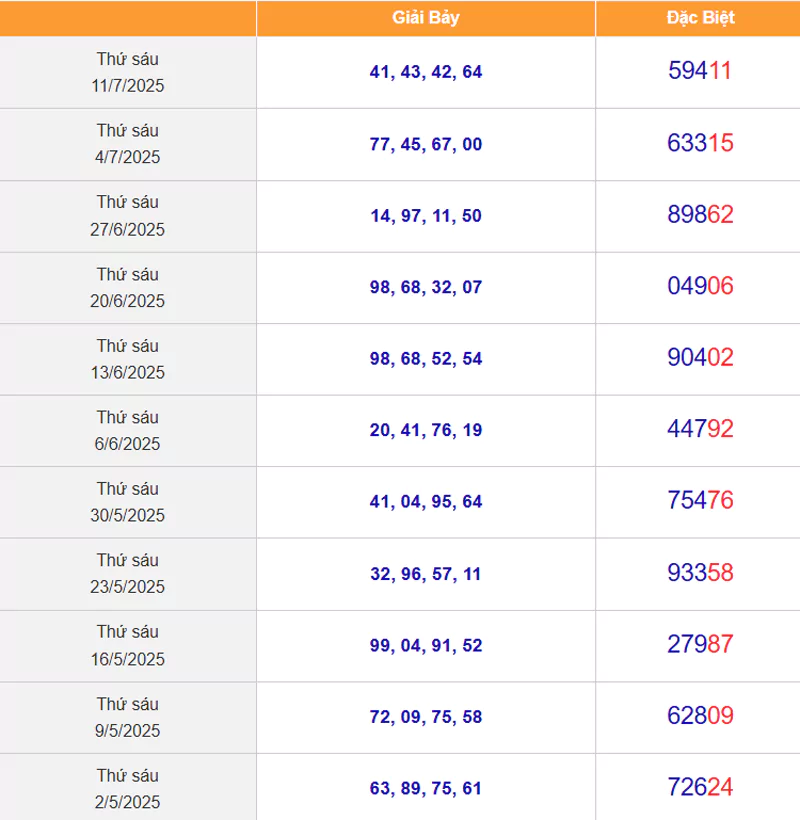Image resolution: width=800 pixels, height=820 pixels.
Task: Click special prize number 59411
Action: pos(700,71)
